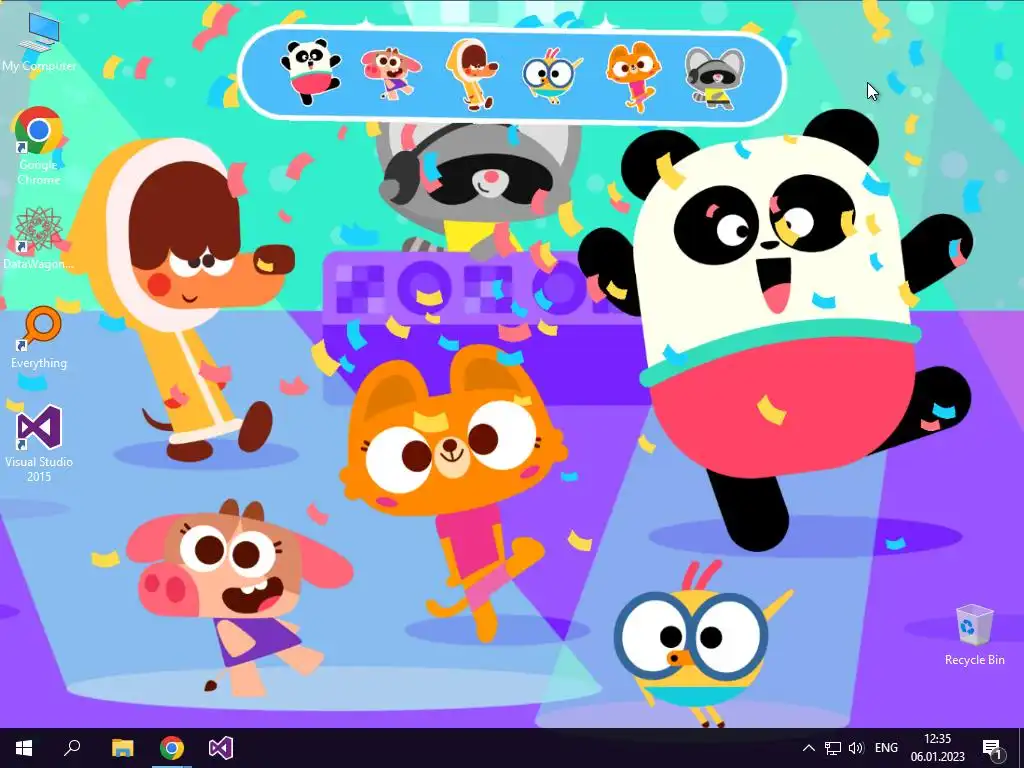The width and height of the screenshot is (1024, 768).
Task: Open the network status tray icon
Action: point(833,748)
